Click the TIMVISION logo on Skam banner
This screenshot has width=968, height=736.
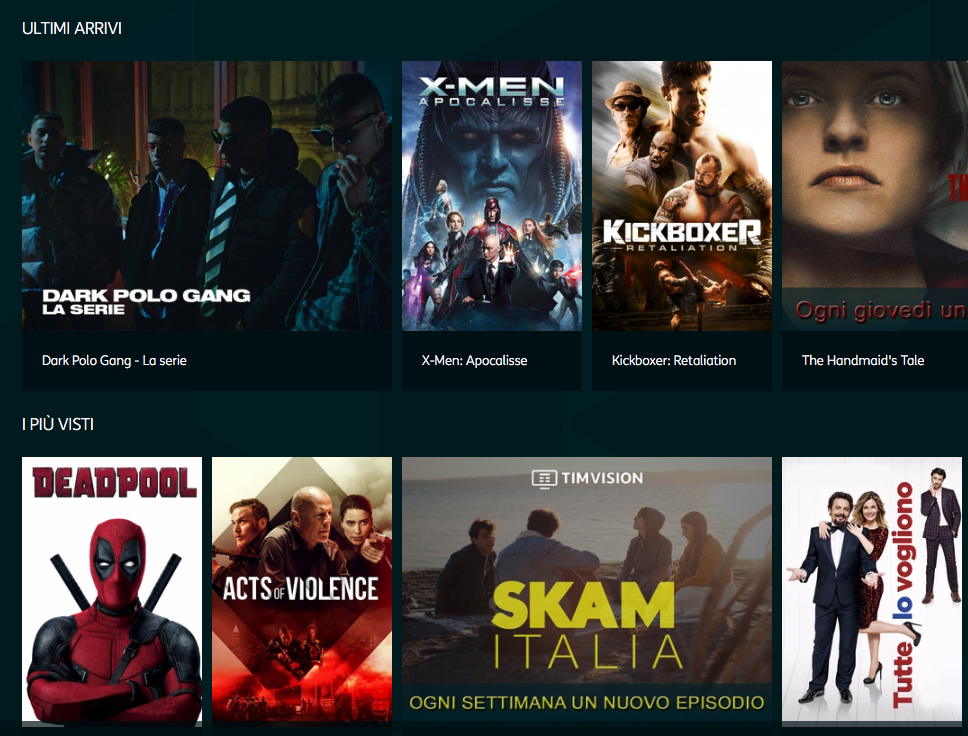pos(587,479)
